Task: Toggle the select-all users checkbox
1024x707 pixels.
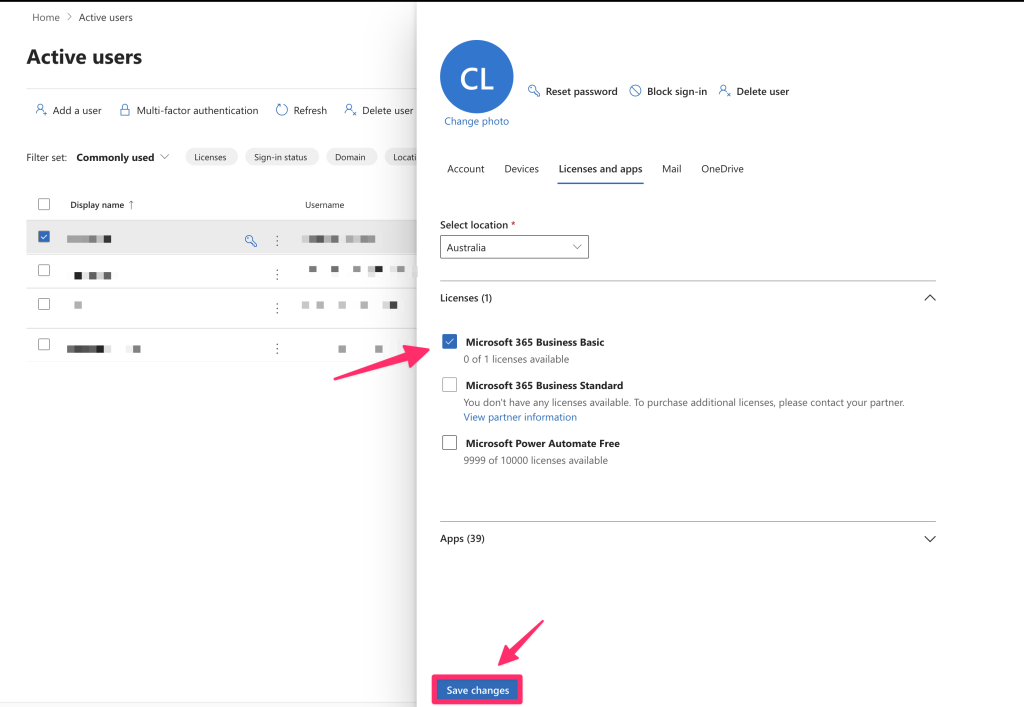Action: coord(44,204)
